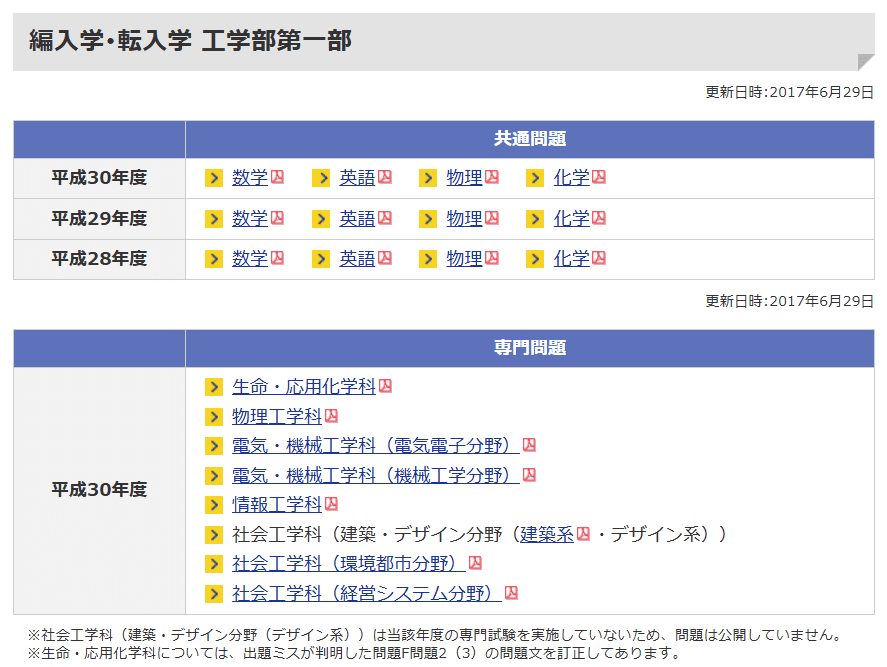The image size is (887, 667).
Task: Click 平成29年度 row label
Action: [100, 219]
